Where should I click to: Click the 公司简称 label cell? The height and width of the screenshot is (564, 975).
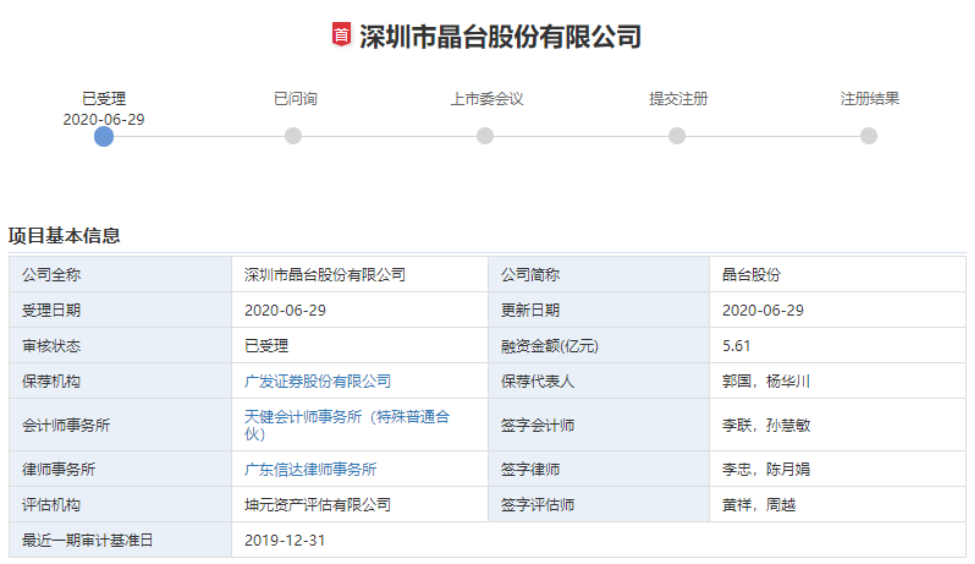point(599,275)
